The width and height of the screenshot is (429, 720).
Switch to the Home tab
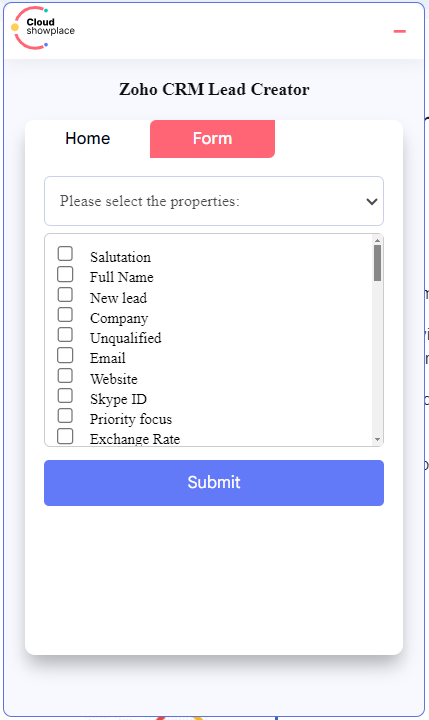88,139
